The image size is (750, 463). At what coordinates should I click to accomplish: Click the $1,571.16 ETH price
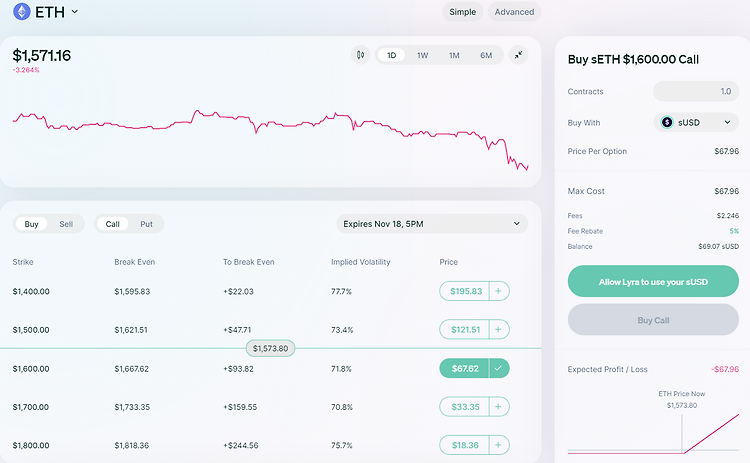click(42, 55)
